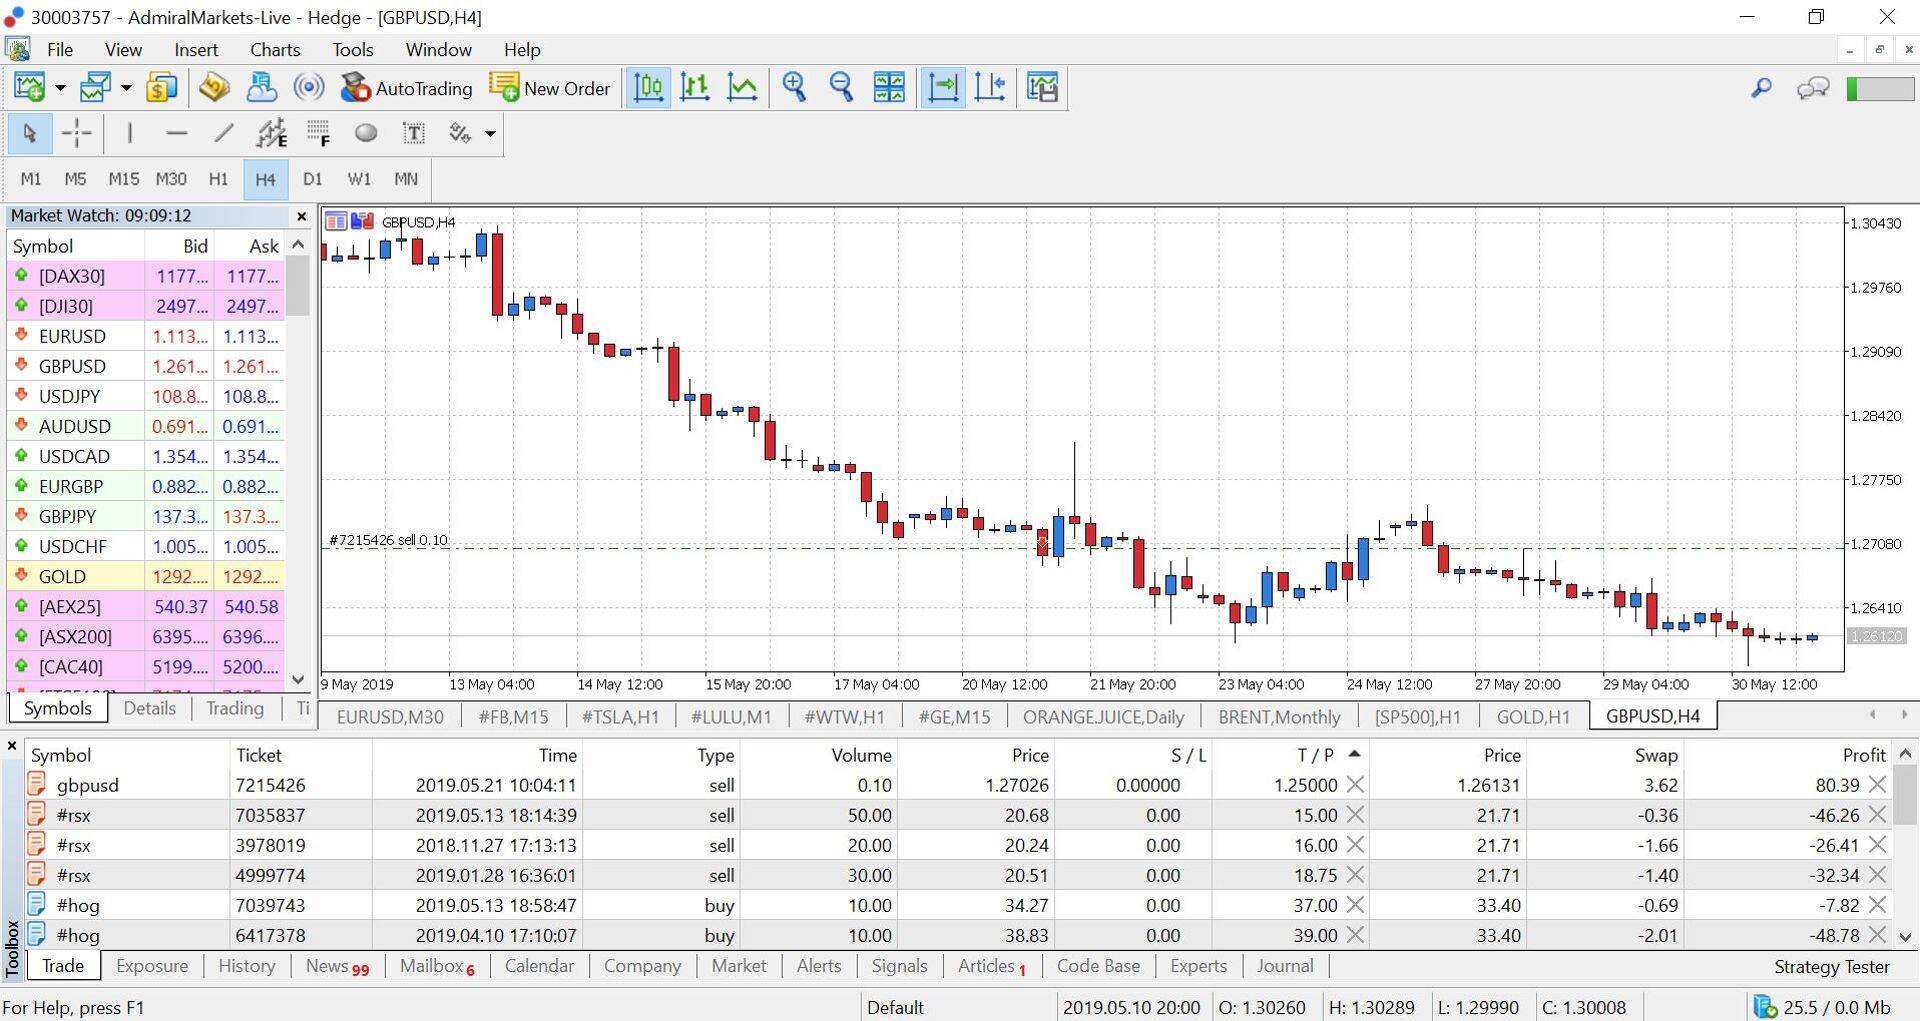Screen dimensions: 1920x1021
Task: Click the New Order button
Action: pos(550,88)
